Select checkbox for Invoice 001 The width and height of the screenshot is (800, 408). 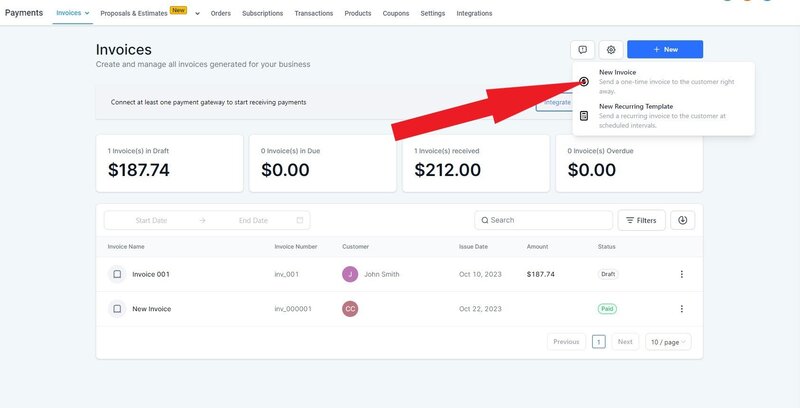[x=117, y=274]
